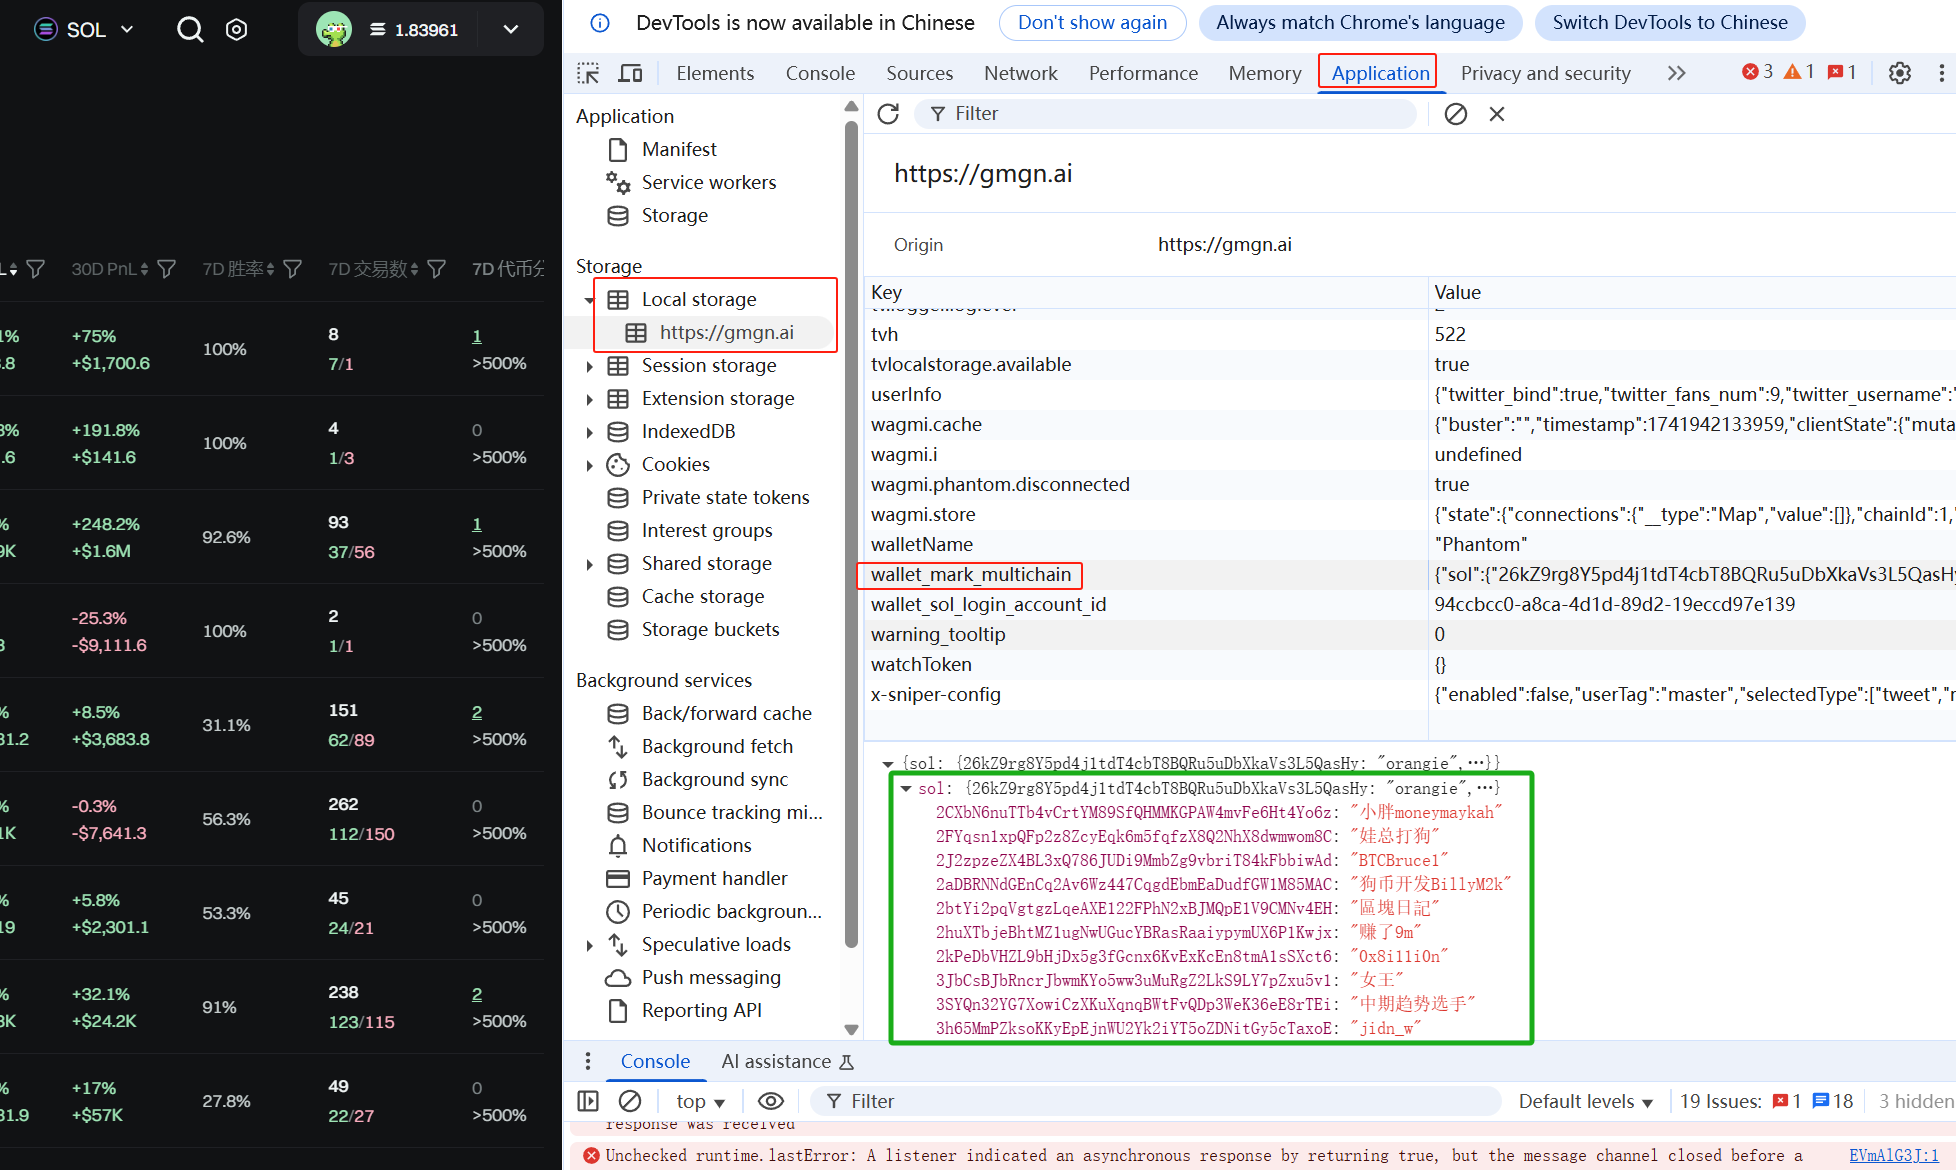The width and height of the screenshot is (1956, 1170).
Task: Switch to the Console tab in top bar
Action: [820, 73]
